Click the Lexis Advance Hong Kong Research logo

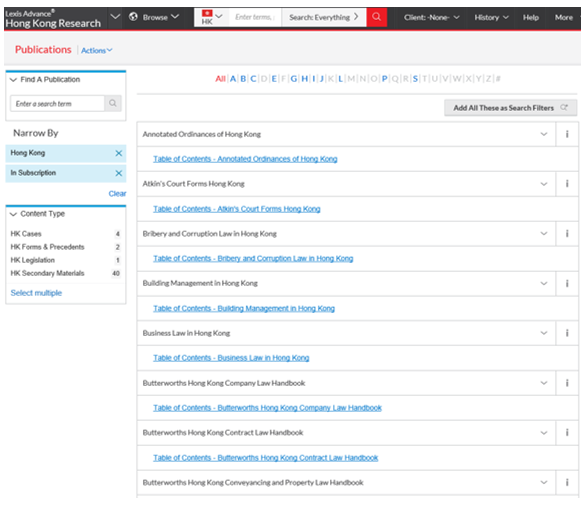pos(53,19)
